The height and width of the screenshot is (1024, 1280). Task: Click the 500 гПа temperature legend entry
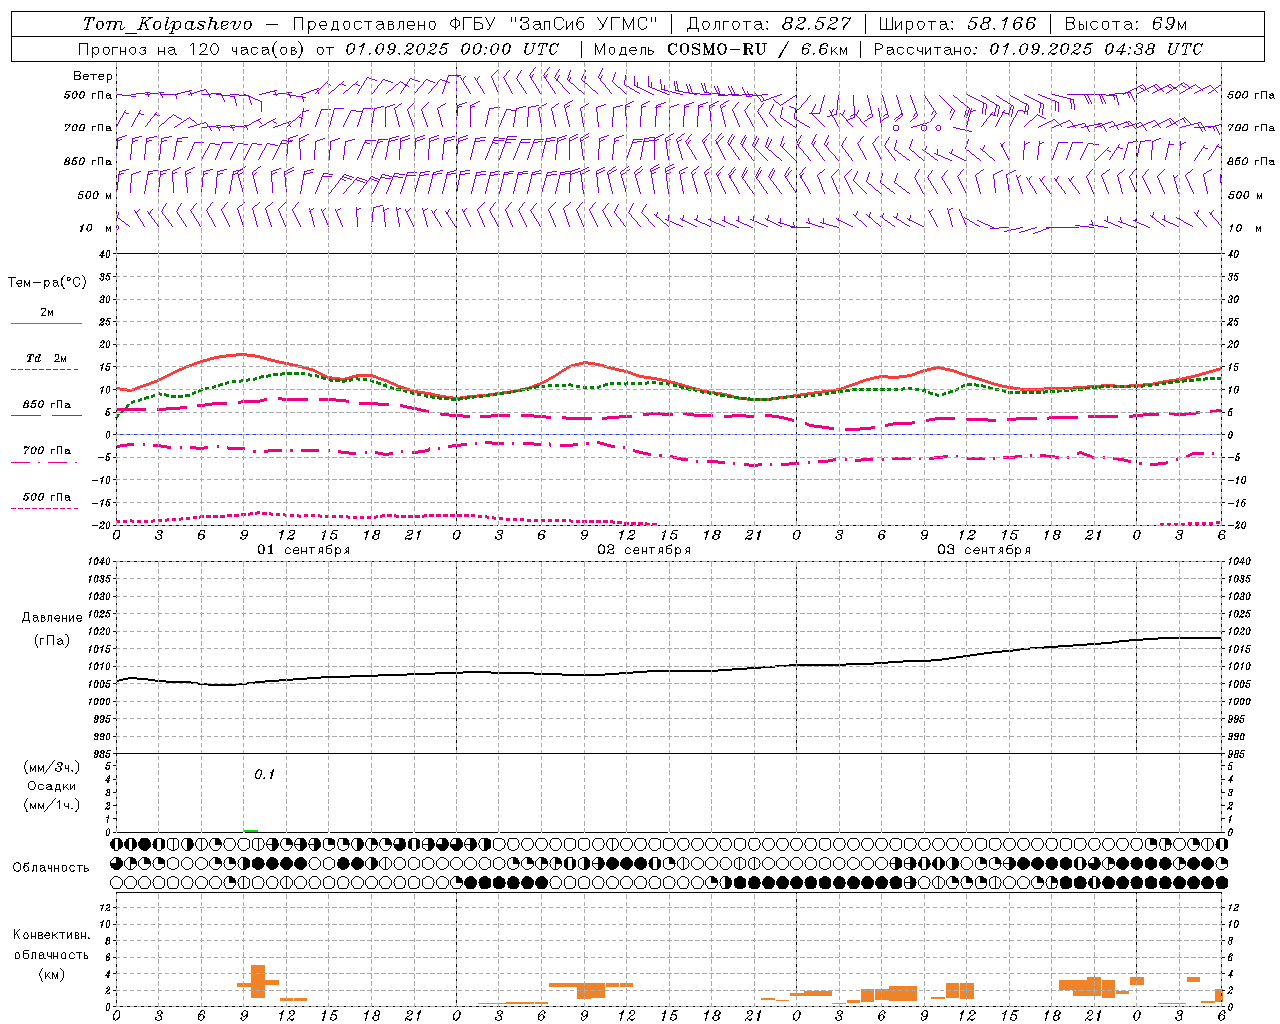pos(47,497)
